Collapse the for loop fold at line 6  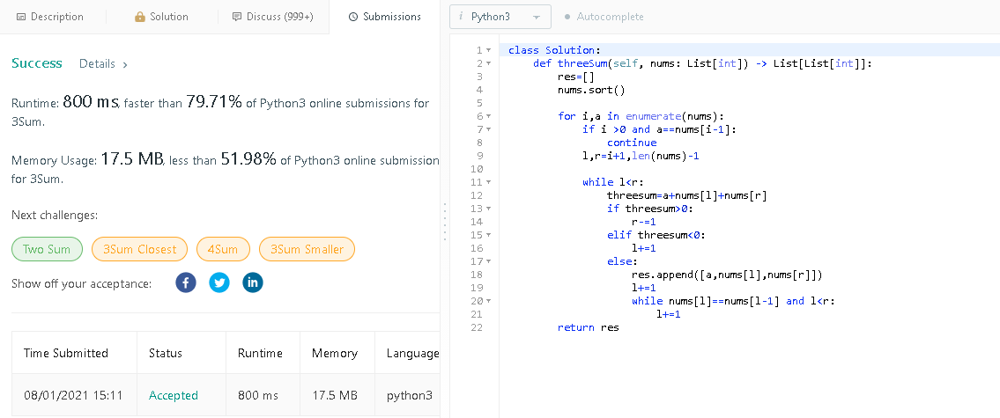point(488,116)
